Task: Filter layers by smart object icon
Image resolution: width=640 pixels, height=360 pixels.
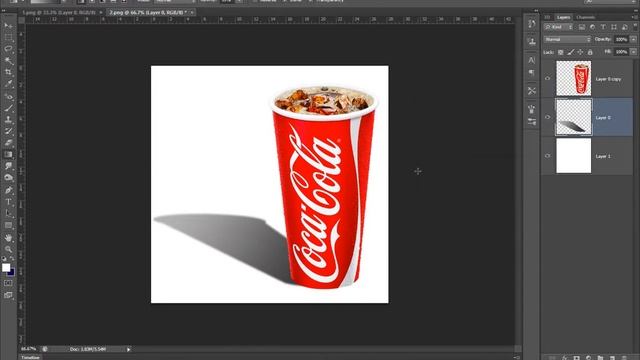Action: click(x=624, y=27)
